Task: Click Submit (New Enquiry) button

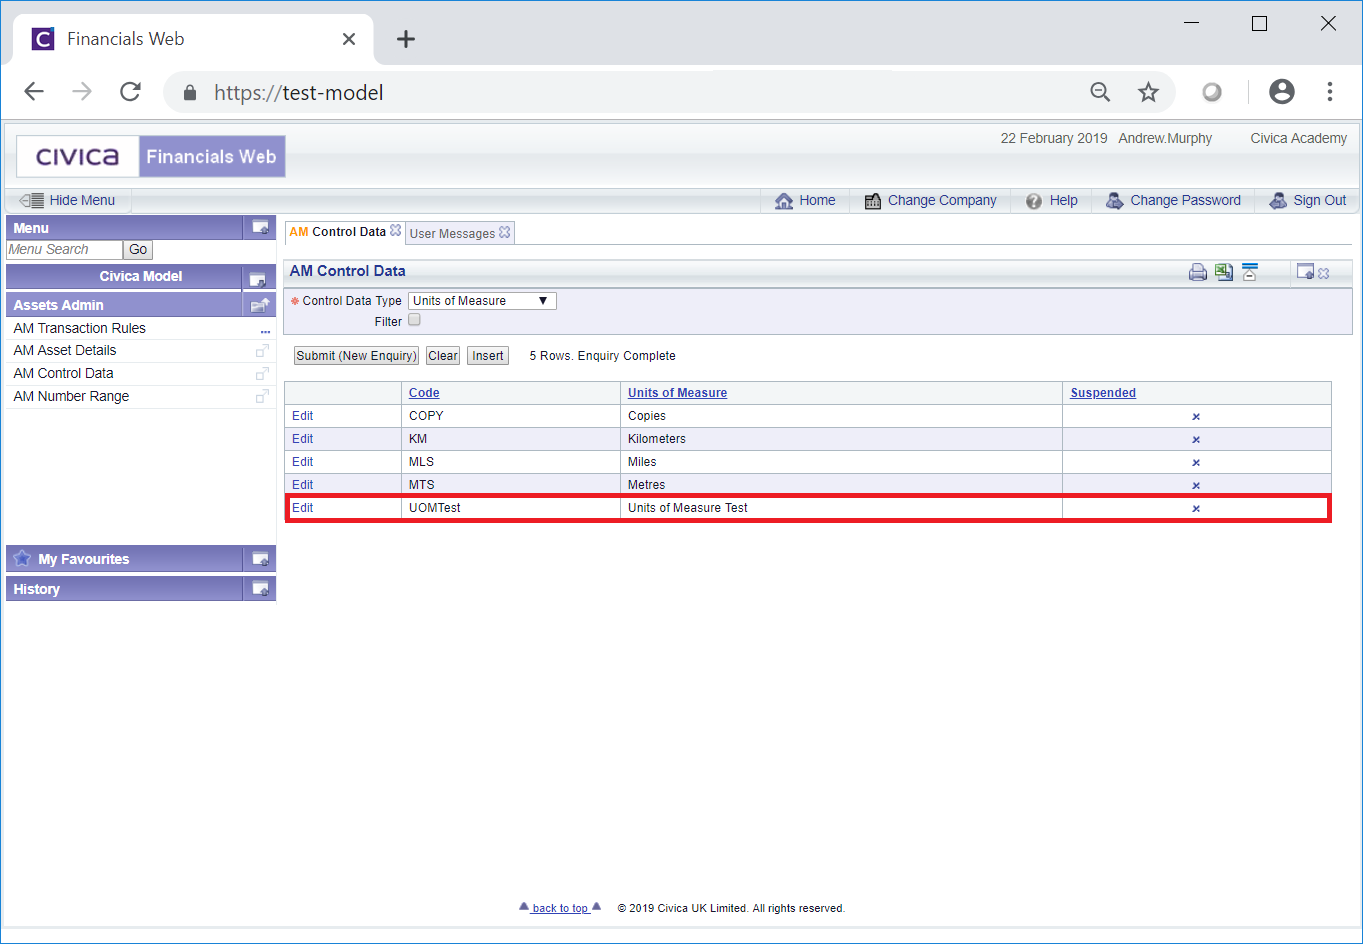Action: [356, 356]
